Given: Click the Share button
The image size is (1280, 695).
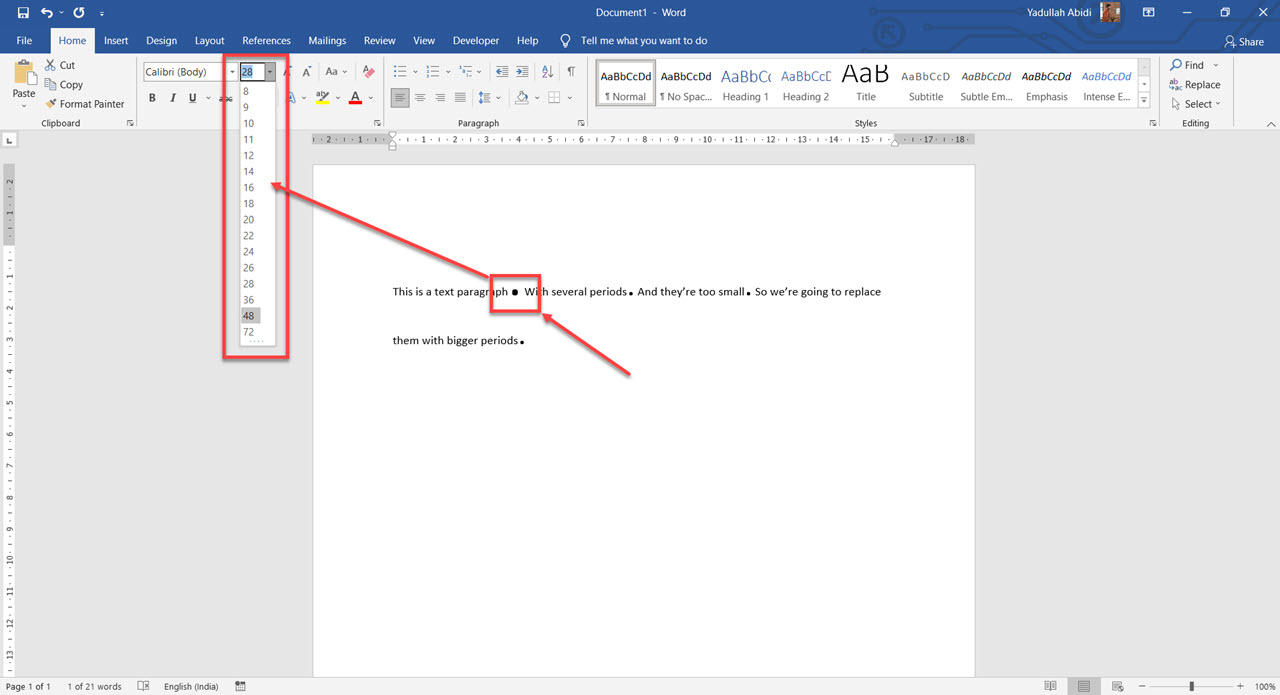Looking at the screenshot, I should coord(1244,40).
